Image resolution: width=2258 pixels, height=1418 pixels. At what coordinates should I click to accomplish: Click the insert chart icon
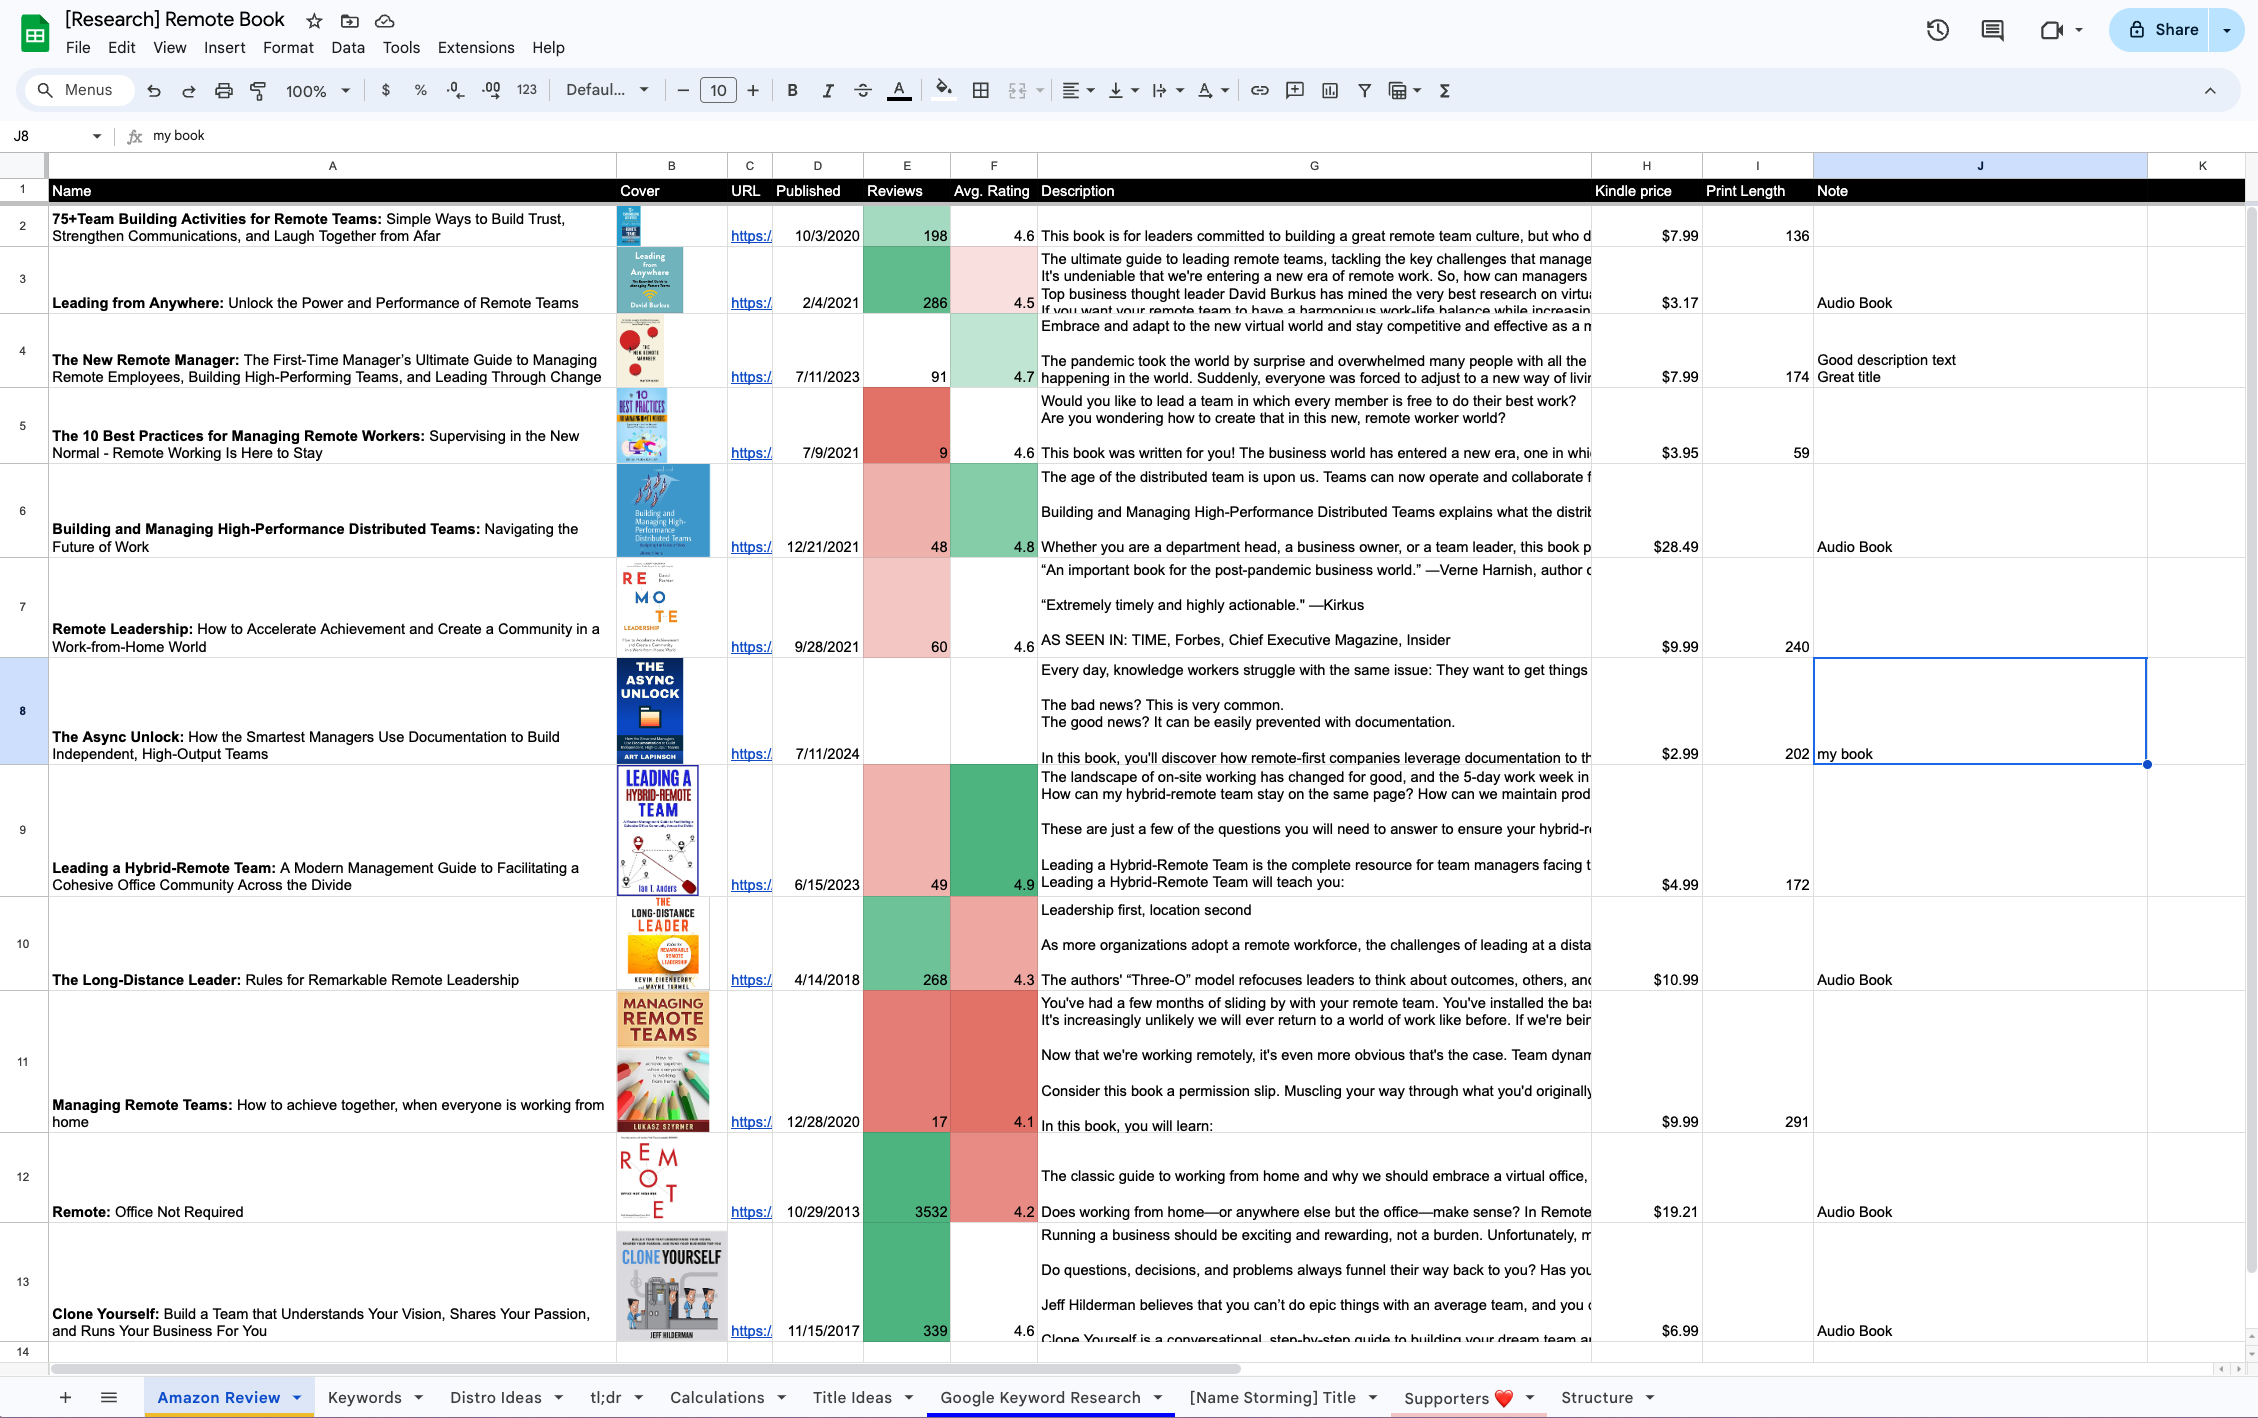(x=1330, y=91)
